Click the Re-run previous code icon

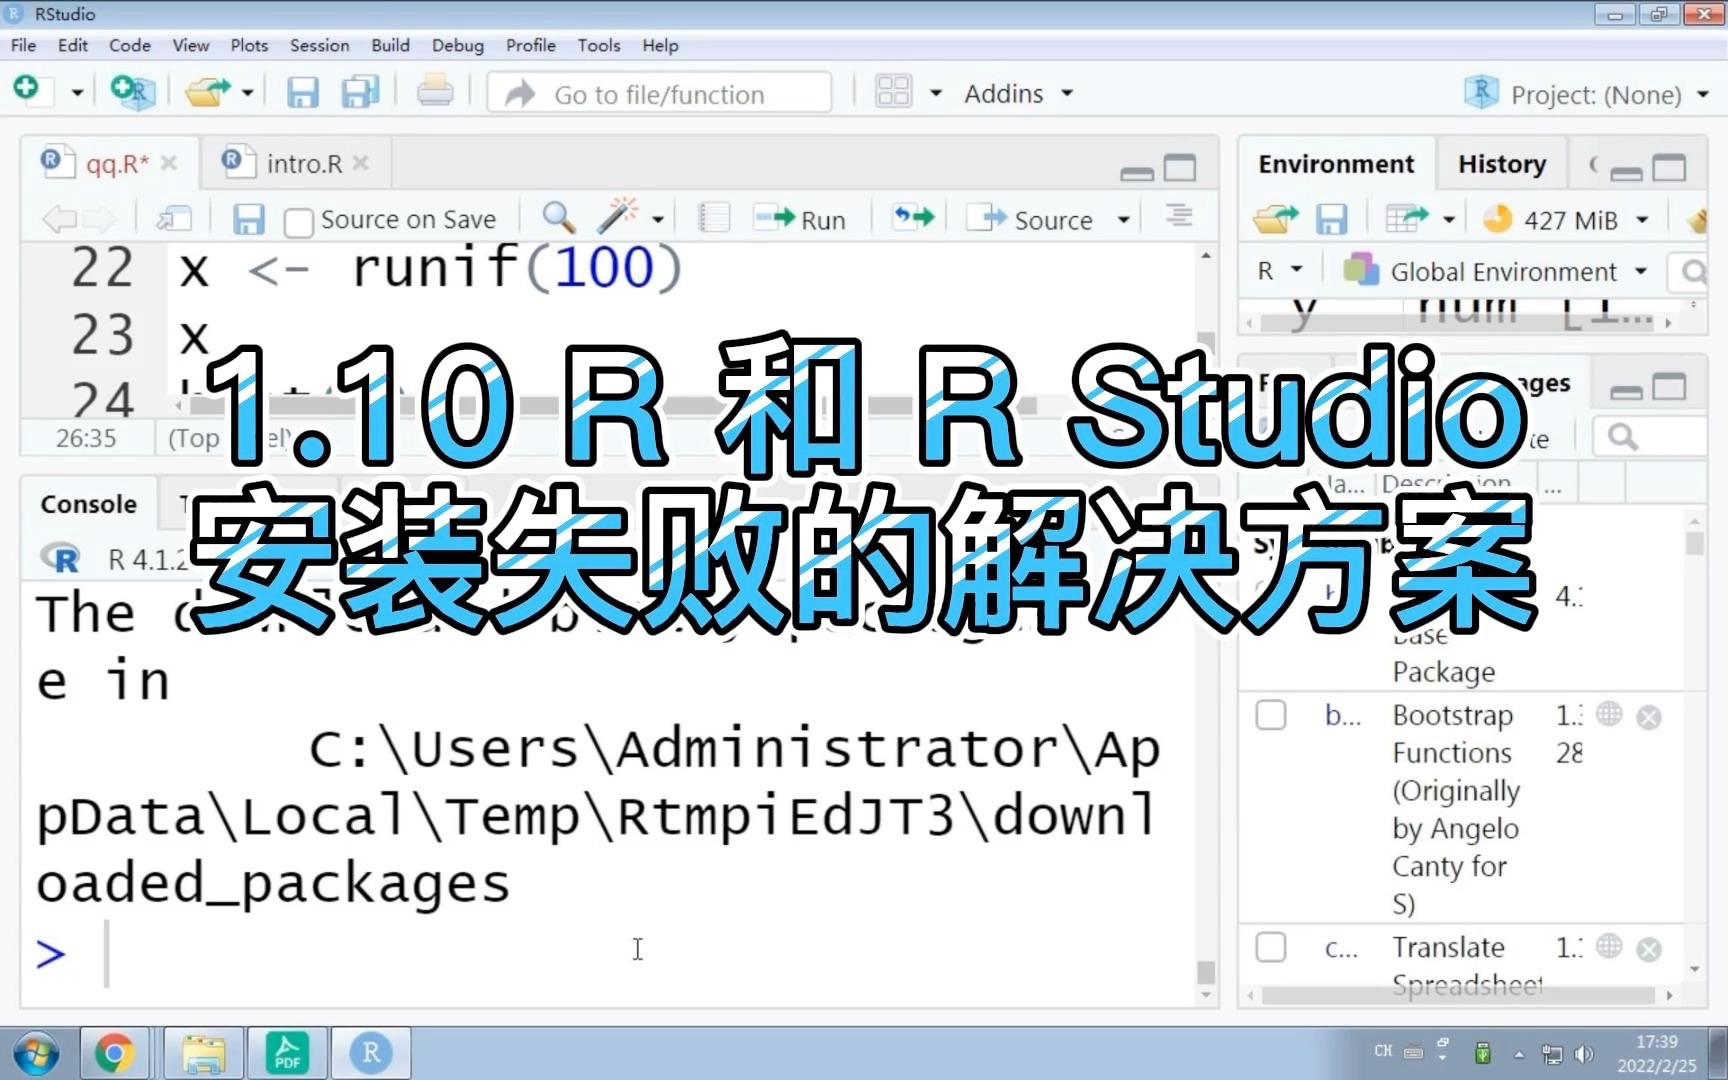[x=914, y=217]
